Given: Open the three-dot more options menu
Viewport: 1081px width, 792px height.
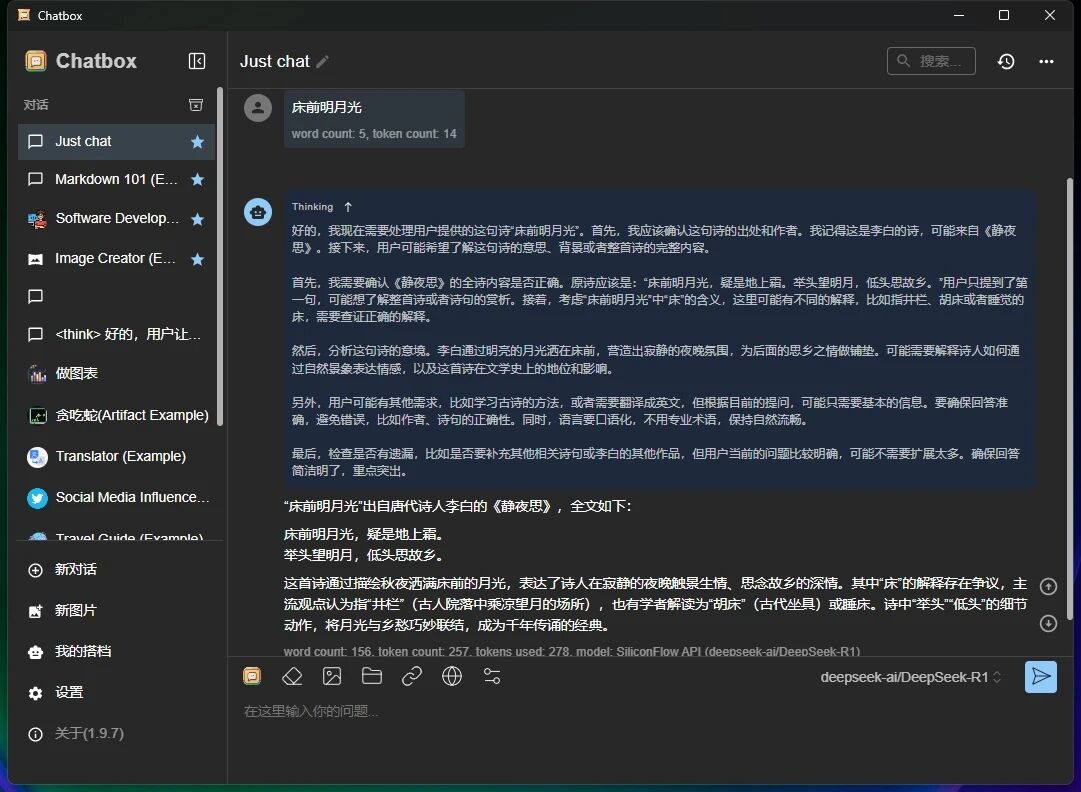Looking at the screenshot, I should point(1046,61).
